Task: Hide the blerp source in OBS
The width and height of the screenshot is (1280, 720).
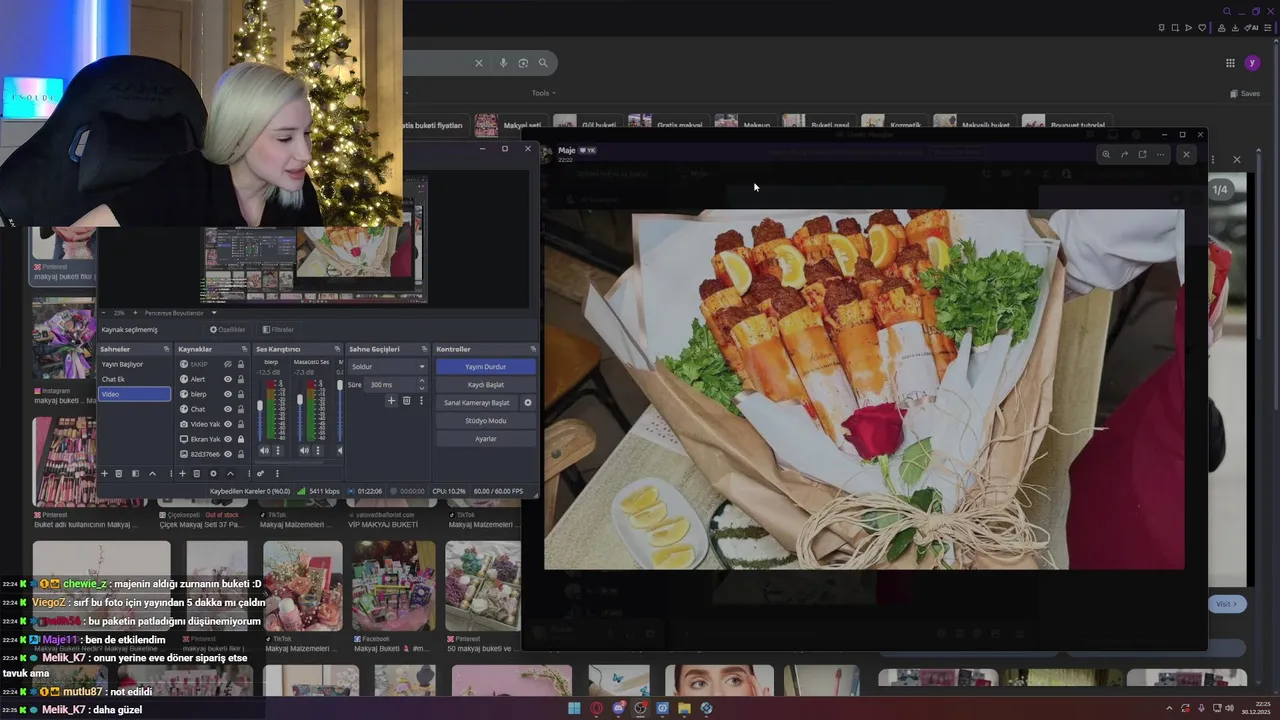Action: (228, 394)
